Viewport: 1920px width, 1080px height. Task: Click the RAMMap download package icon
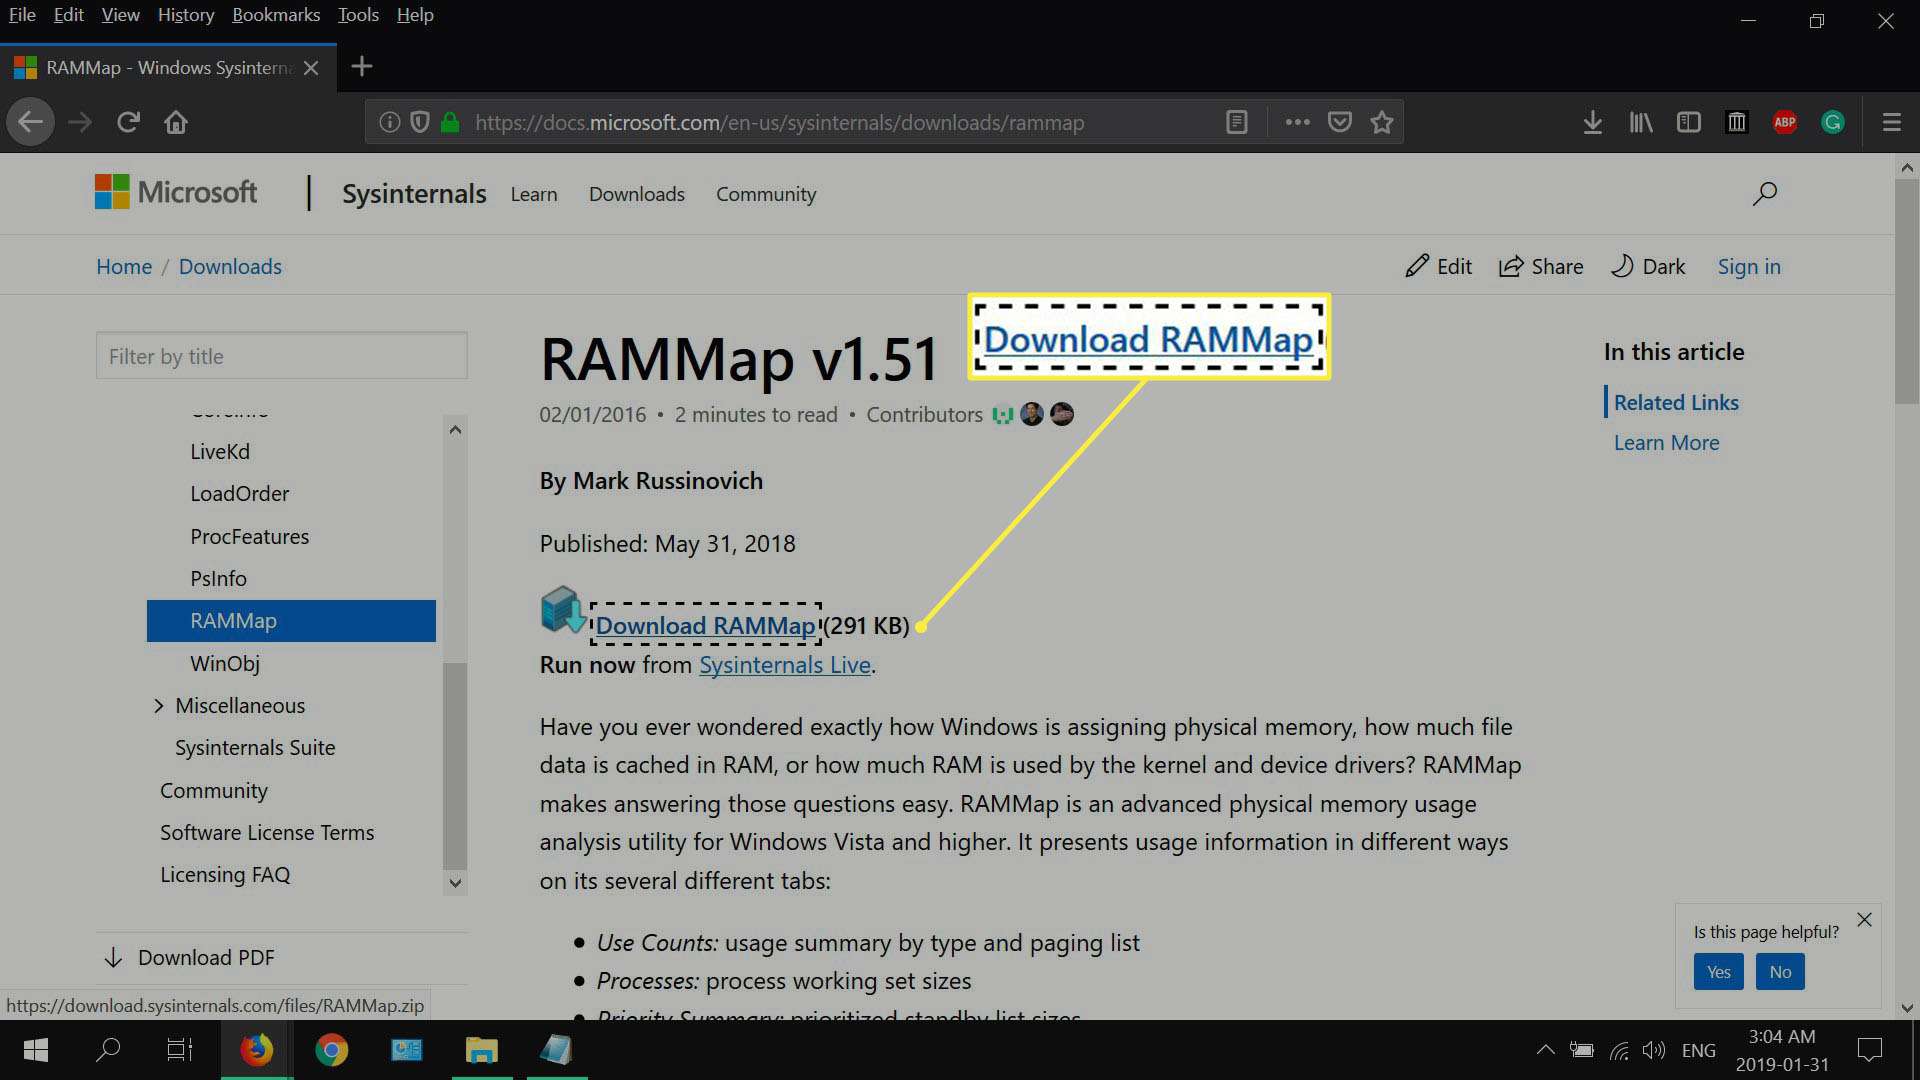point(563,610)
